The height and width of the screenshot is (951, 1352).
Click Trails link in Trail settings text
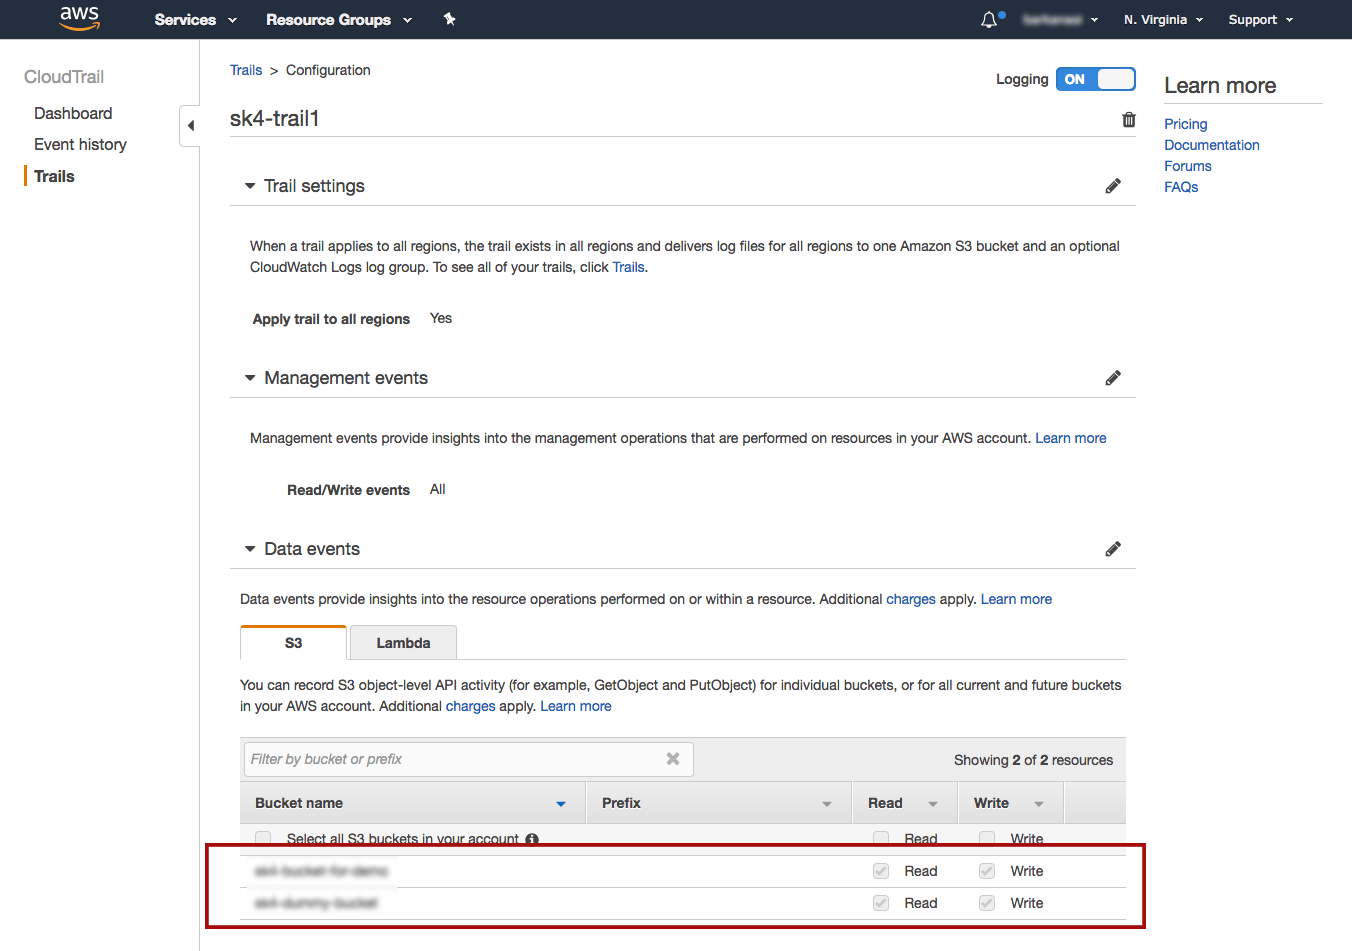(628, 267)
